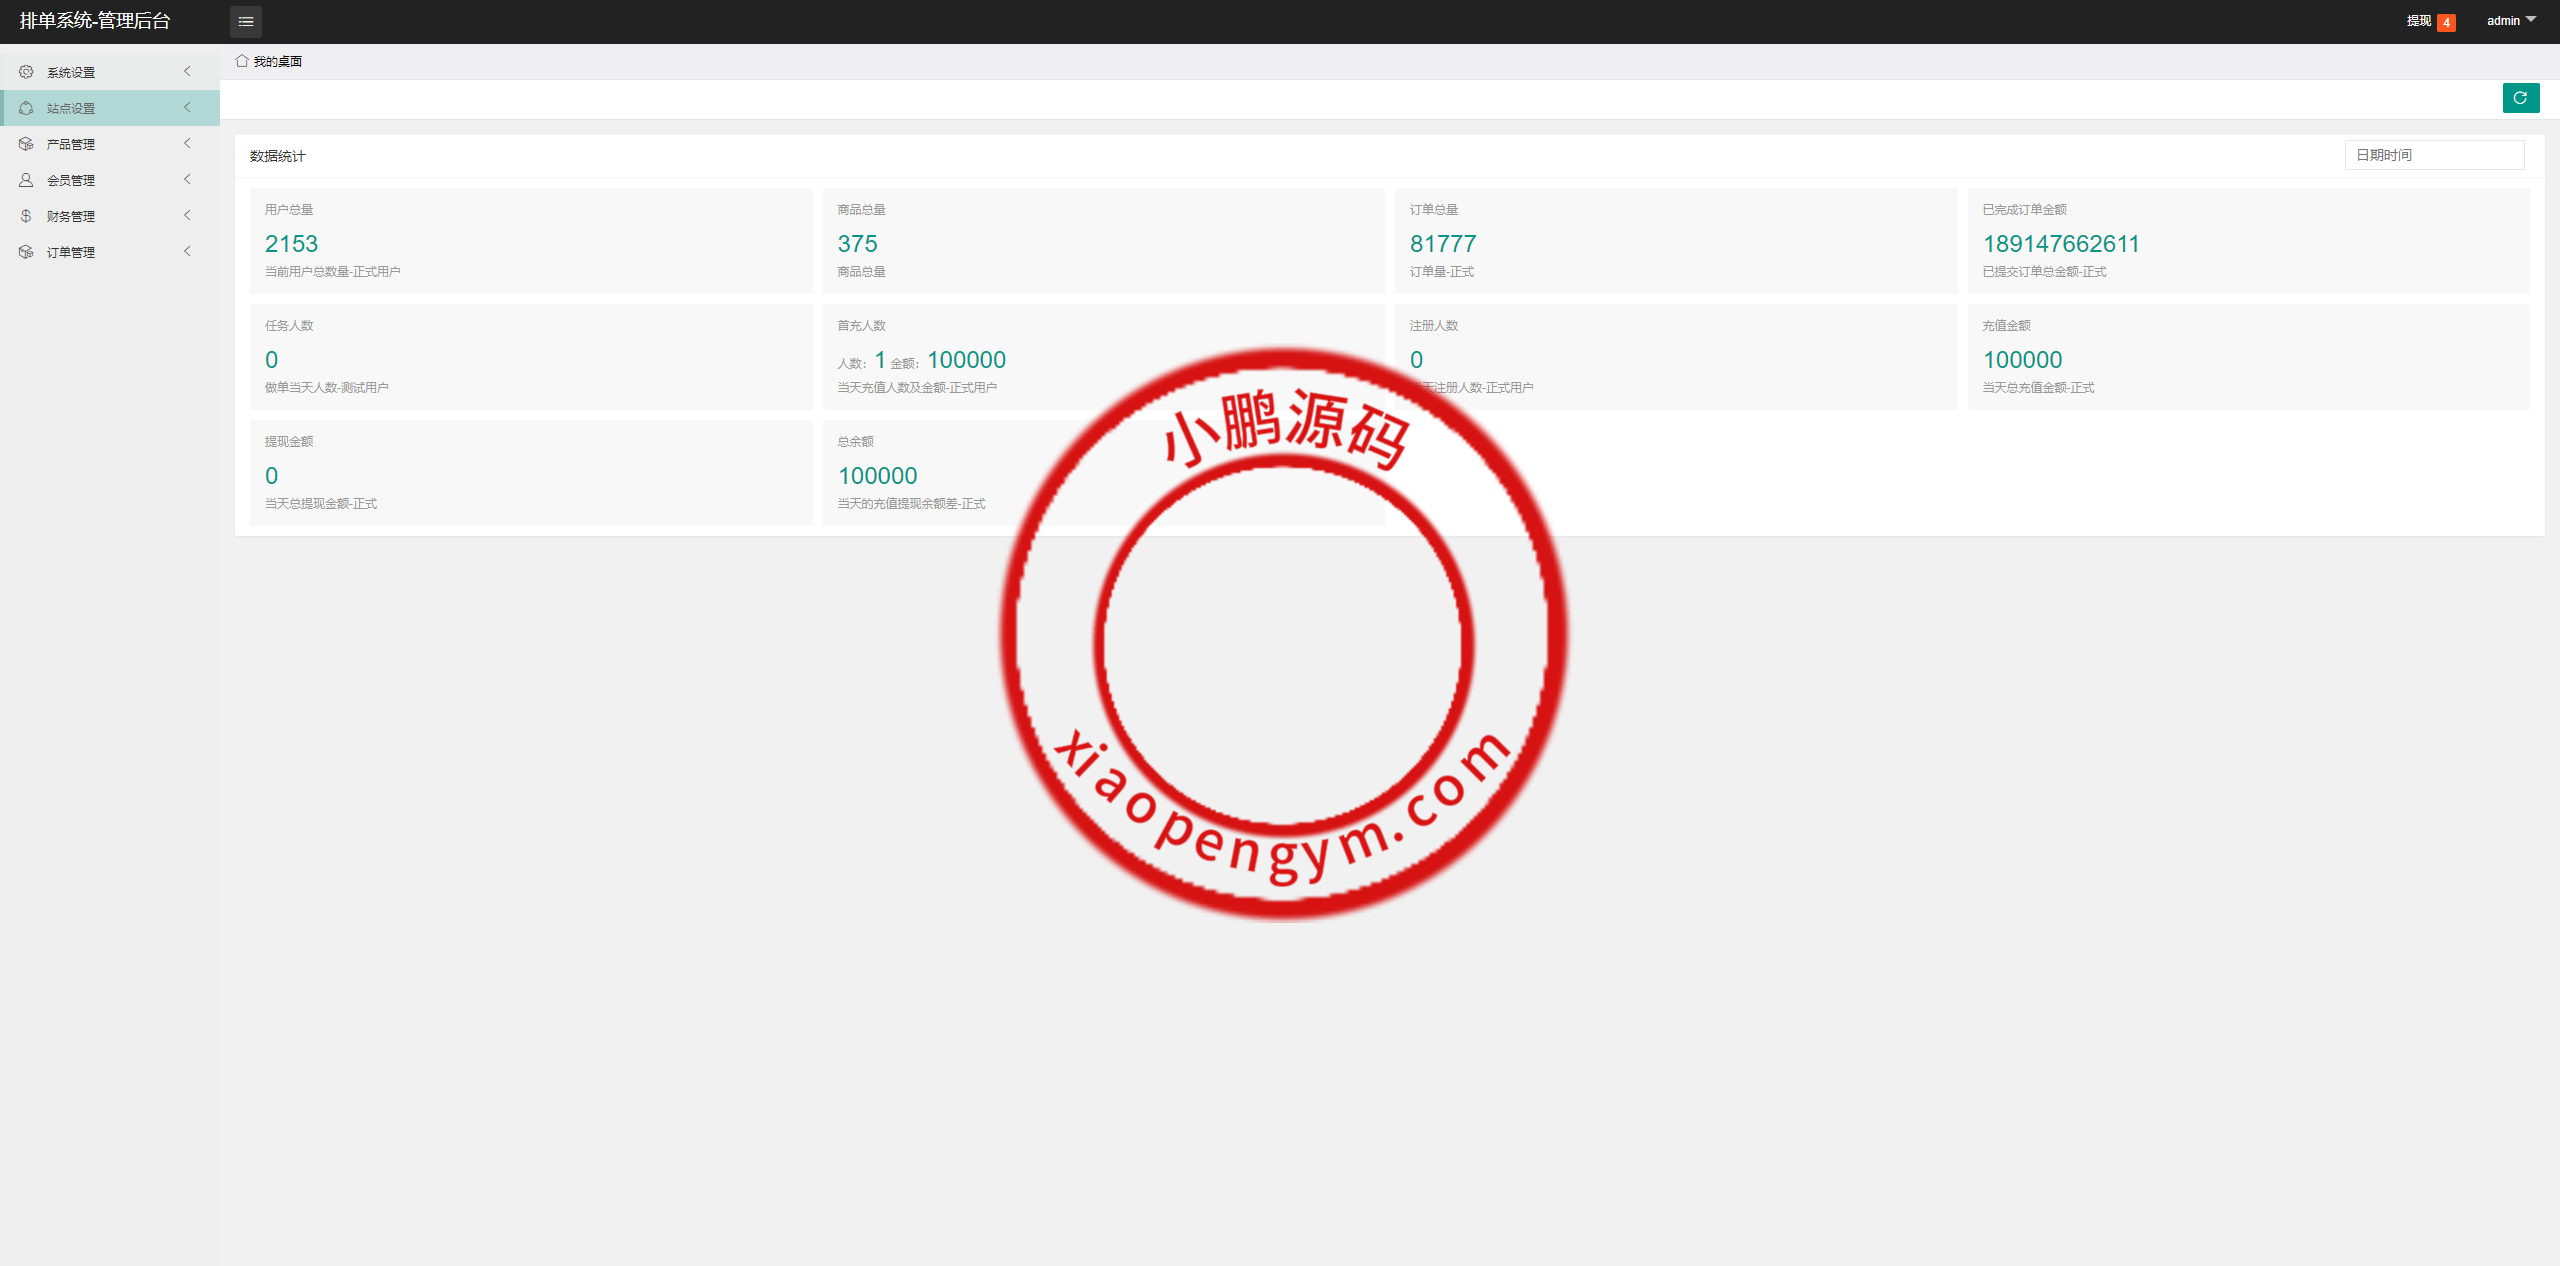
Task: Open the admin user dropdown
Action: pyautogui.click(x=2511, y=21)
